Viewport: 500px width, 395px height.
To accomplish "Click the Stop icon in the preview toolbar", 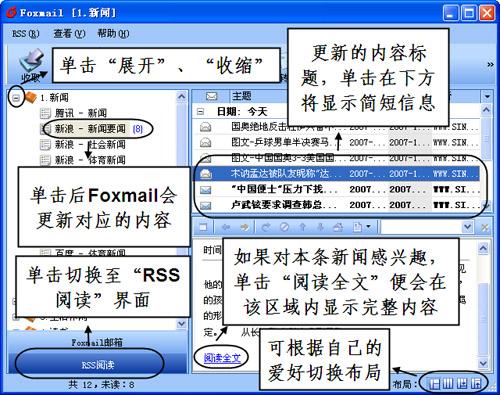I will tap(284, 227).
